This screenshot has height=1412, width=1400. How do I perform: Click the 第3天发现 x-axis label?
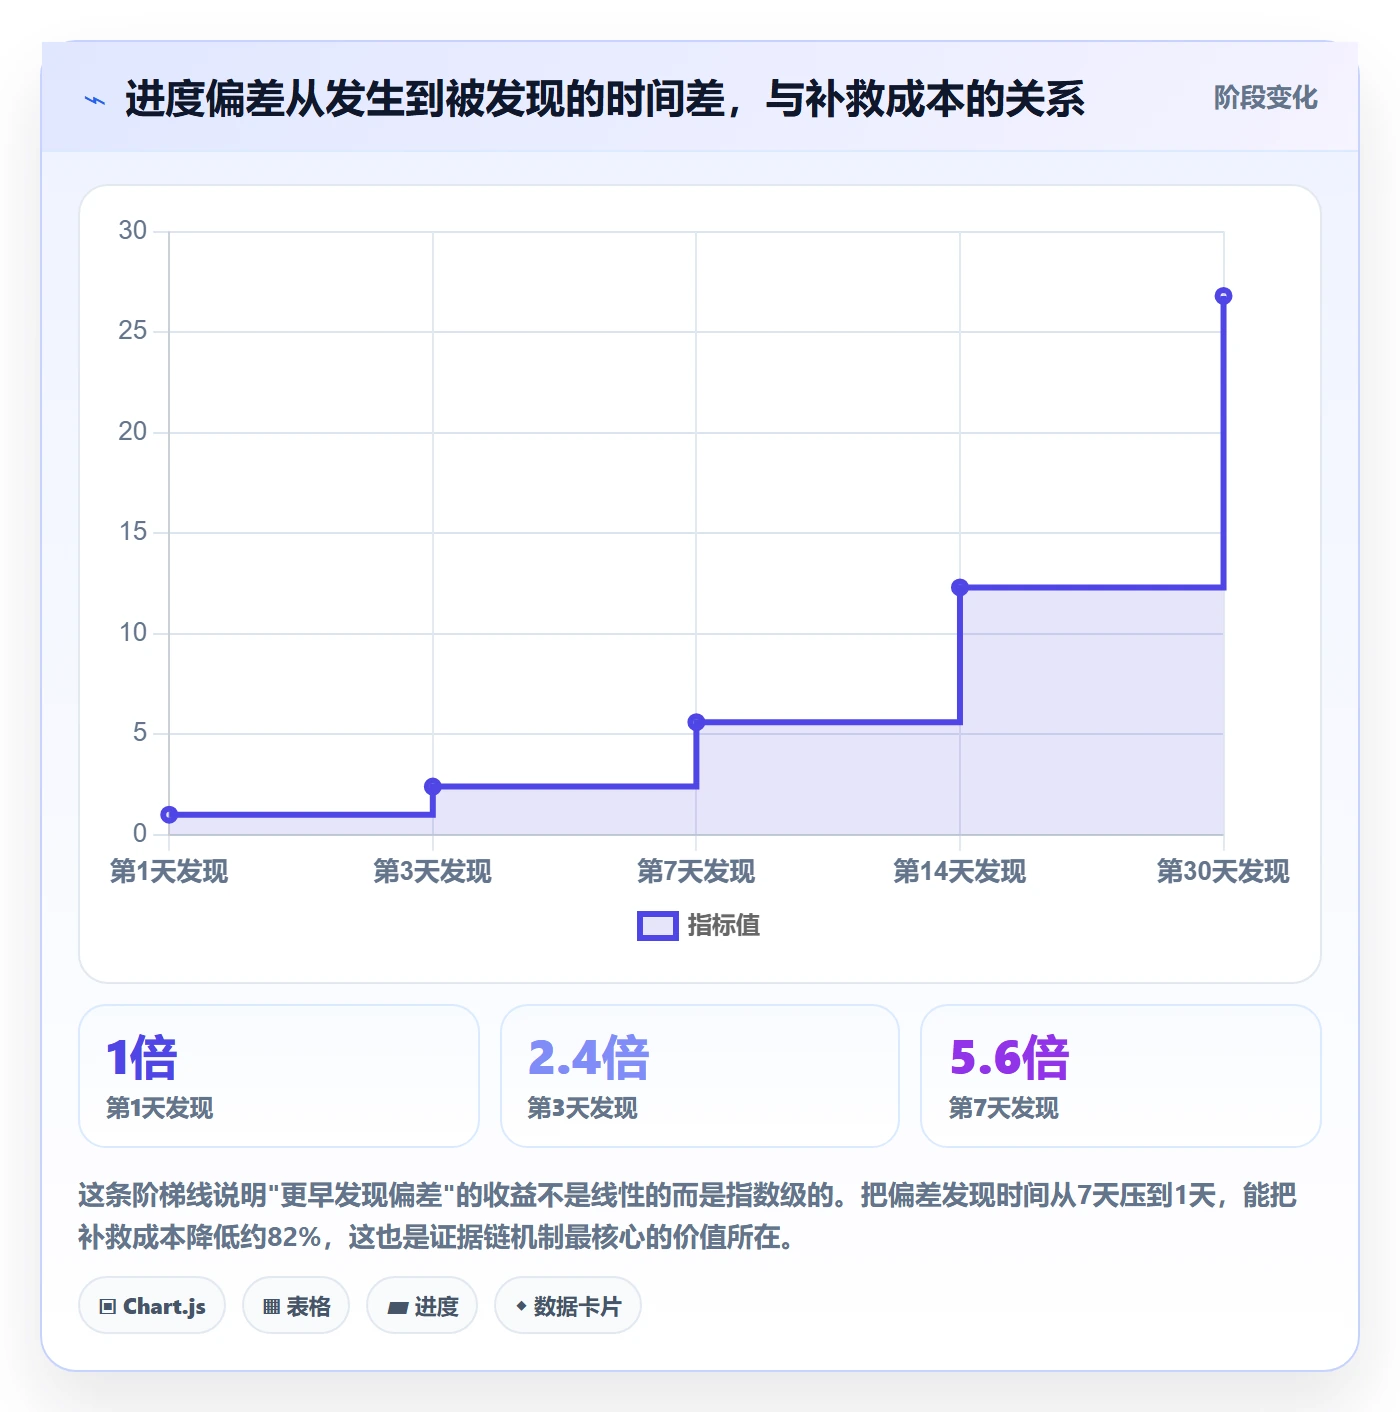(433, 872)
